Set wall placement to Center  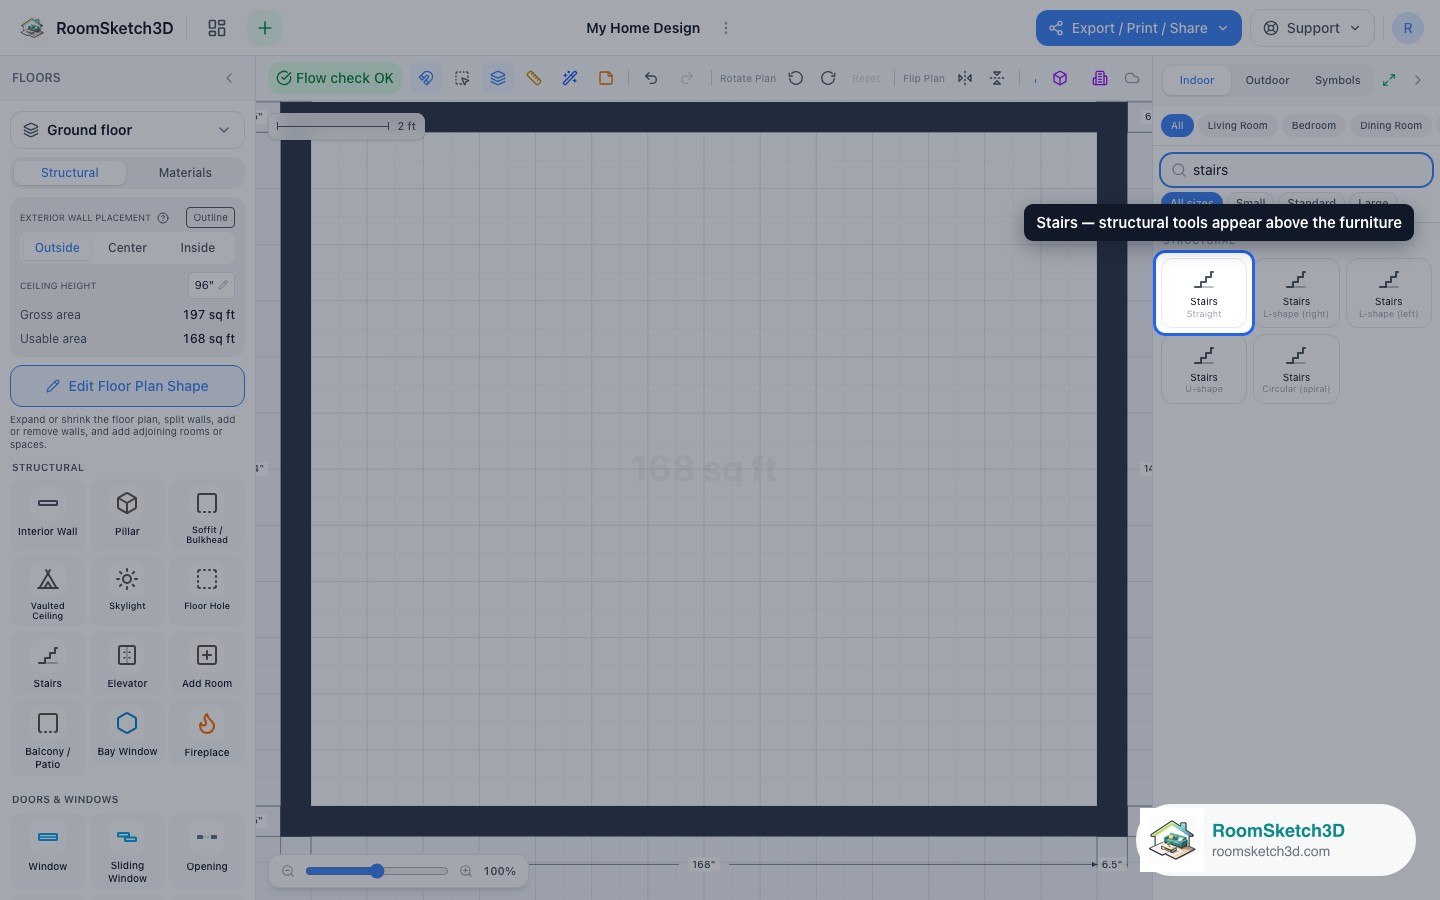click(127, 248)
